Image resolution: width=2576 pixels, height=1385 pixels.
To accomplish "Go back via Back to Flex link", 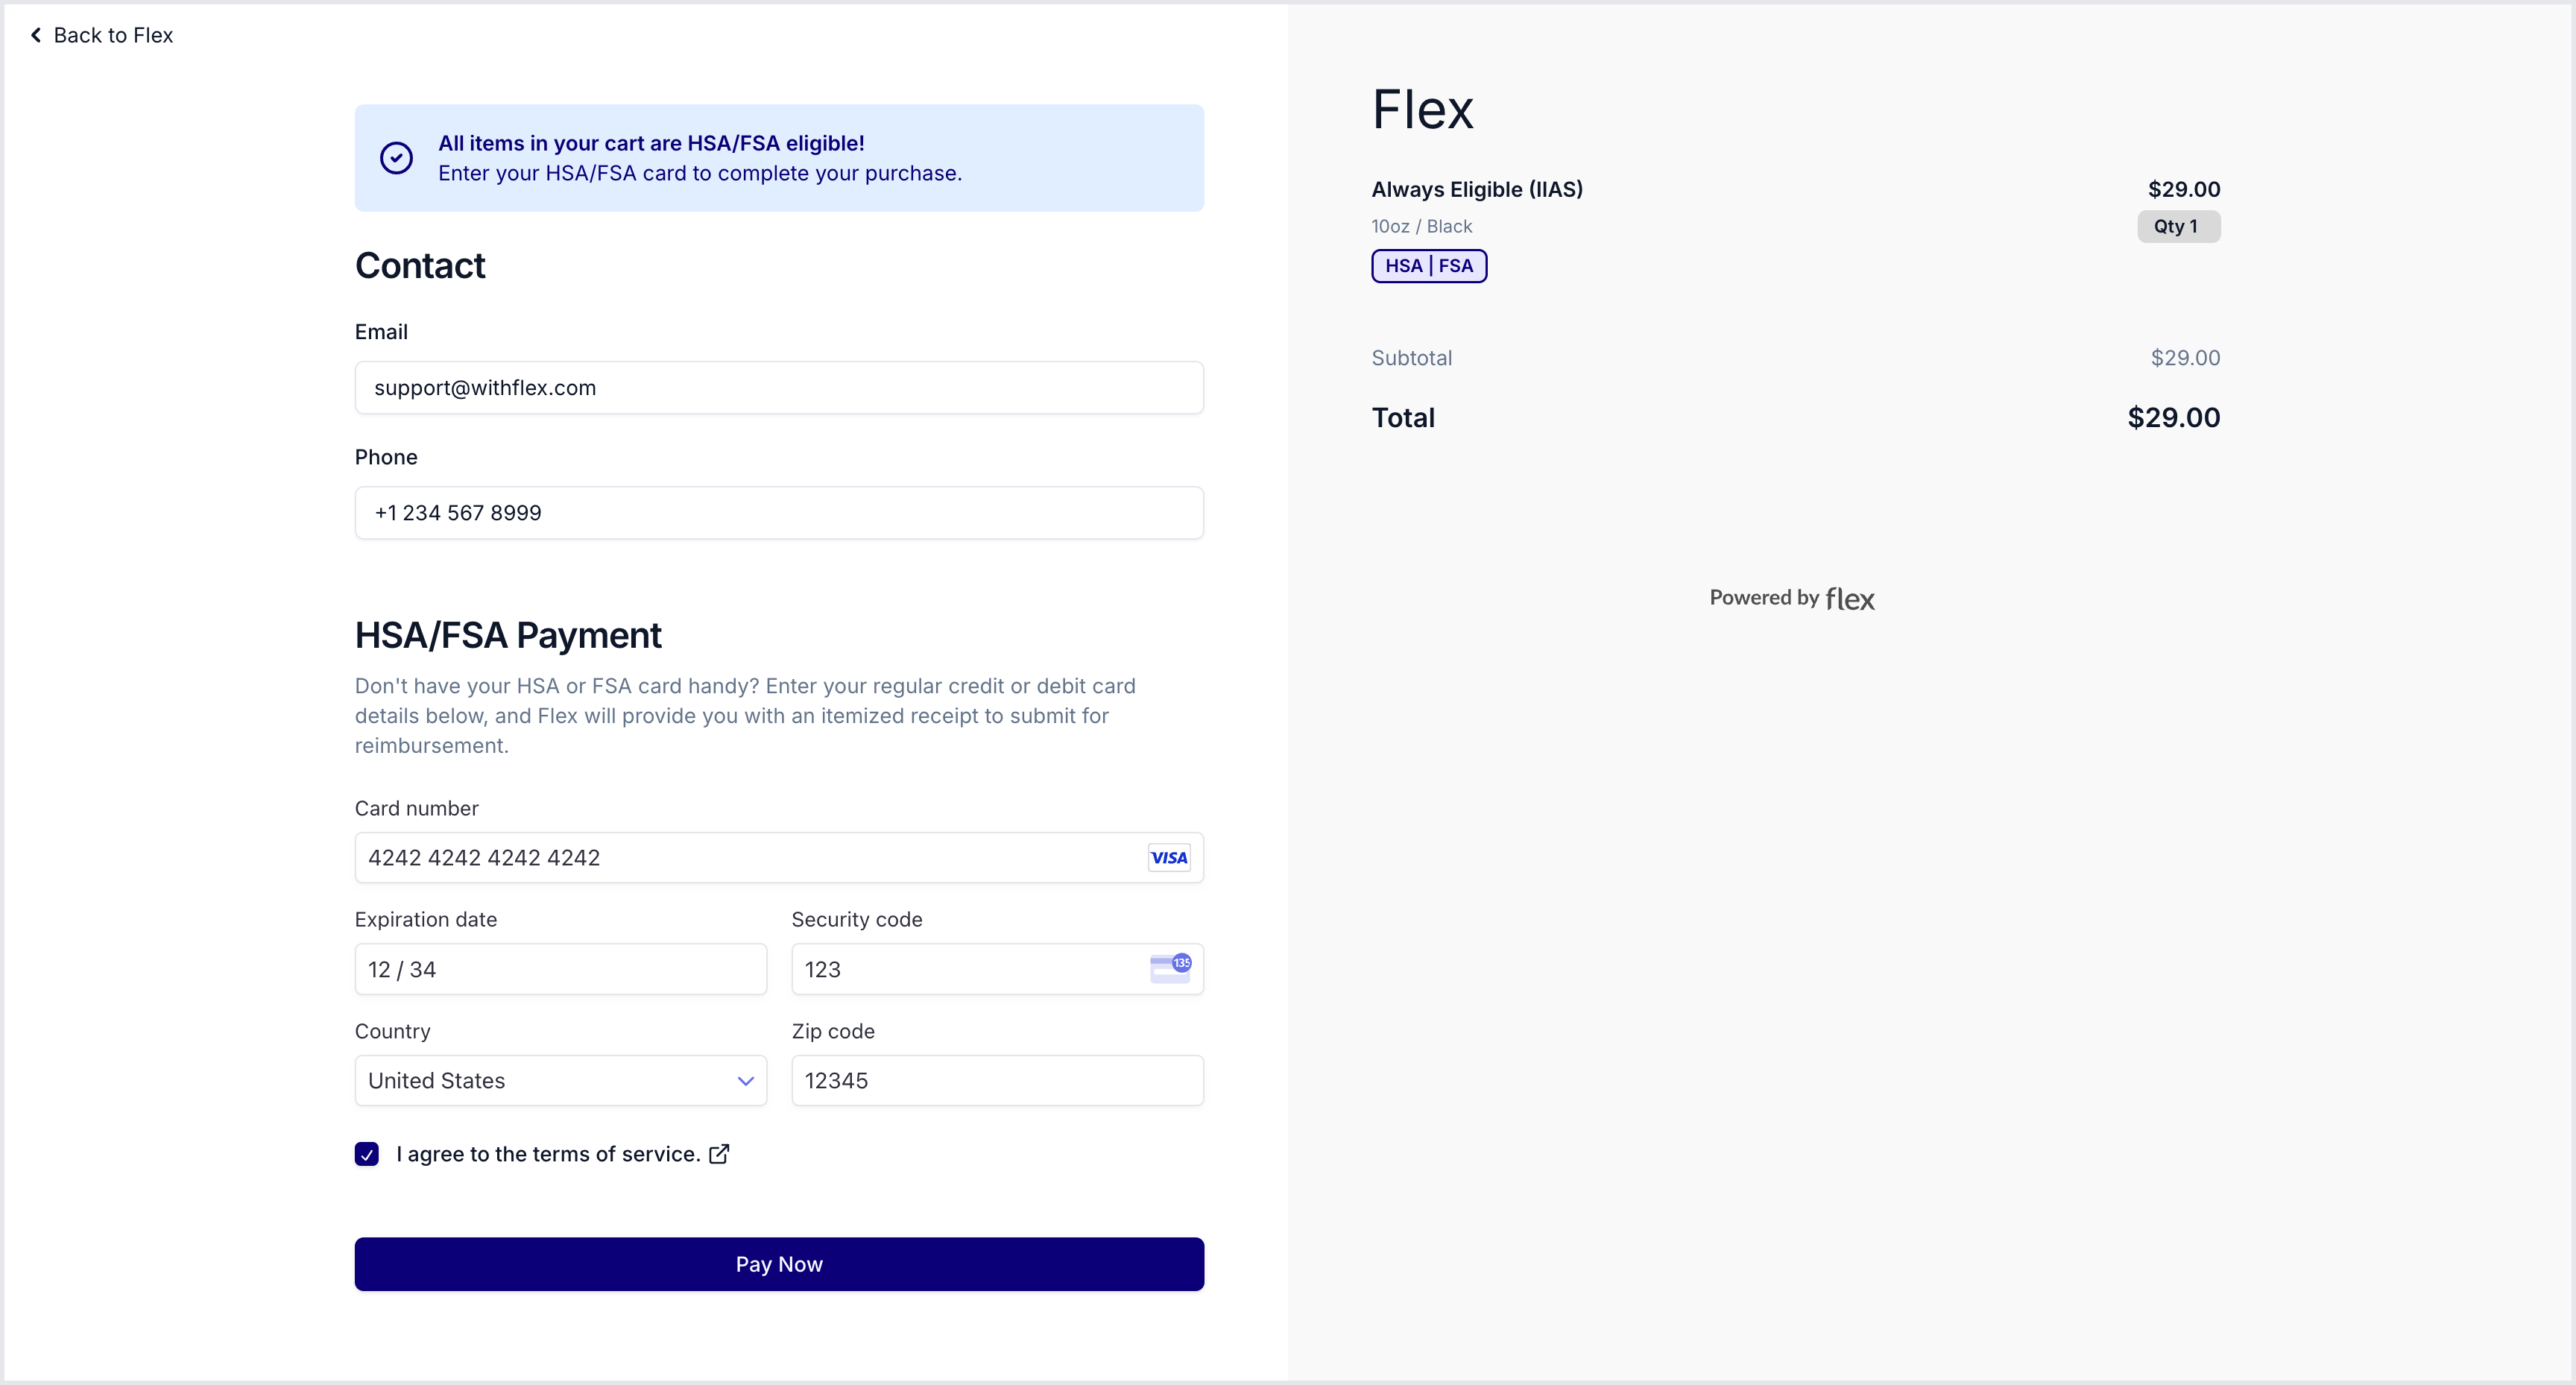I will (x=102, y=35).
